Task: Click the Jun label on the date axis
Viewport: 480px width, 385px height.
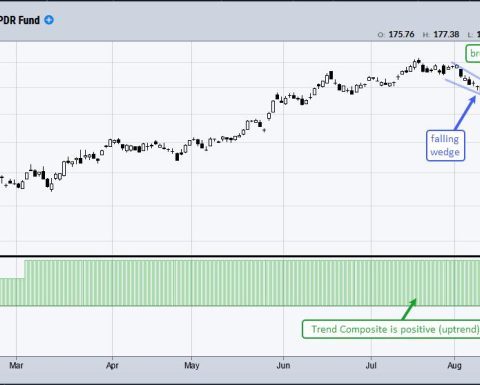Action: pyautogui.click(x=283, y=366)
